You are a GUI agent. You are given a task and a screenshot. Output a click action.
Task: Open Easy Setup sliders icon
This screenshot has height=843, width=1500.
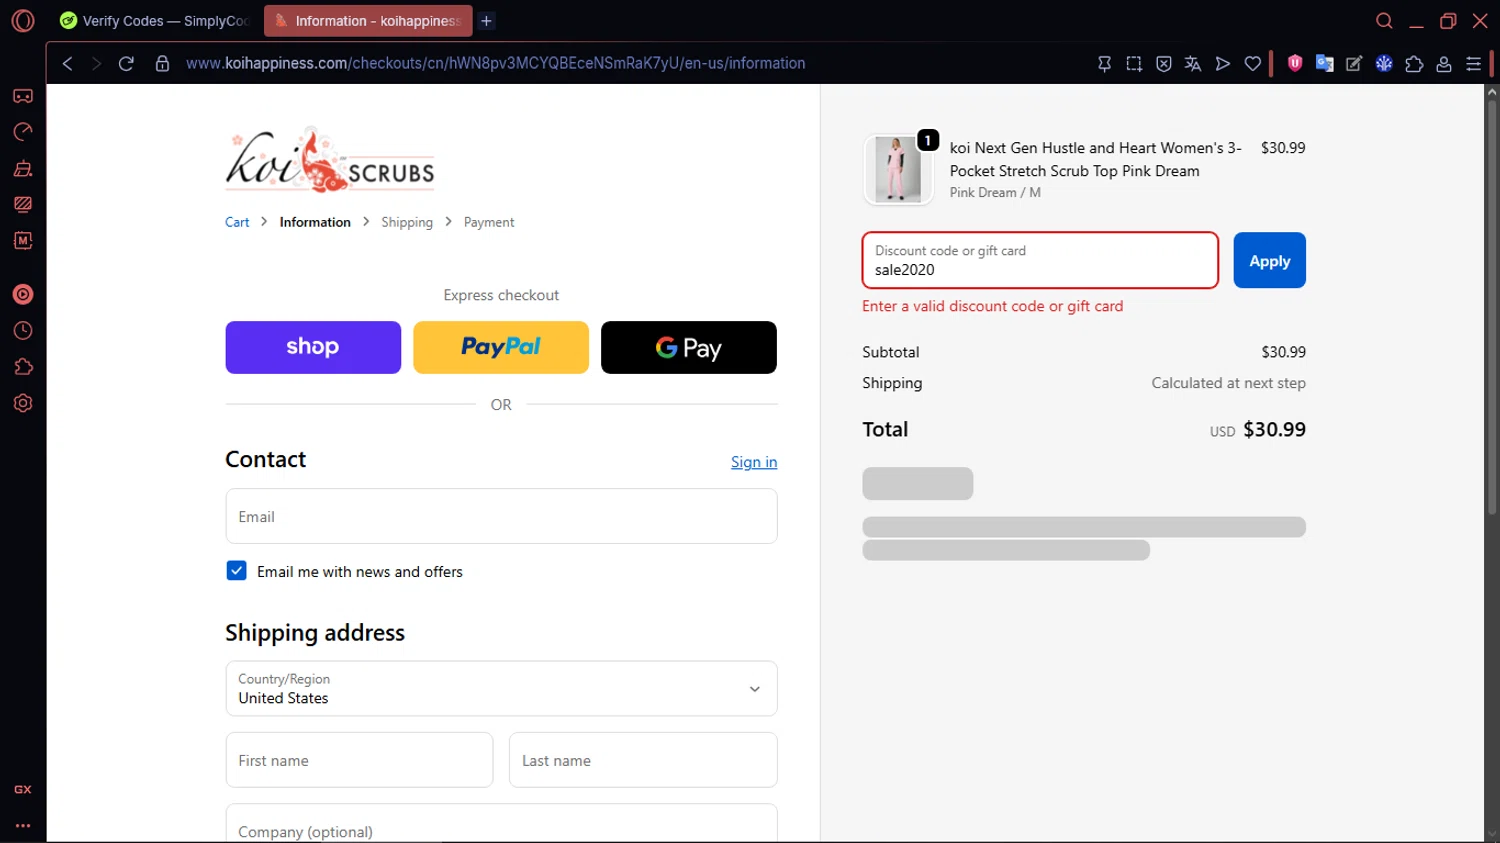pos(1474,63)
